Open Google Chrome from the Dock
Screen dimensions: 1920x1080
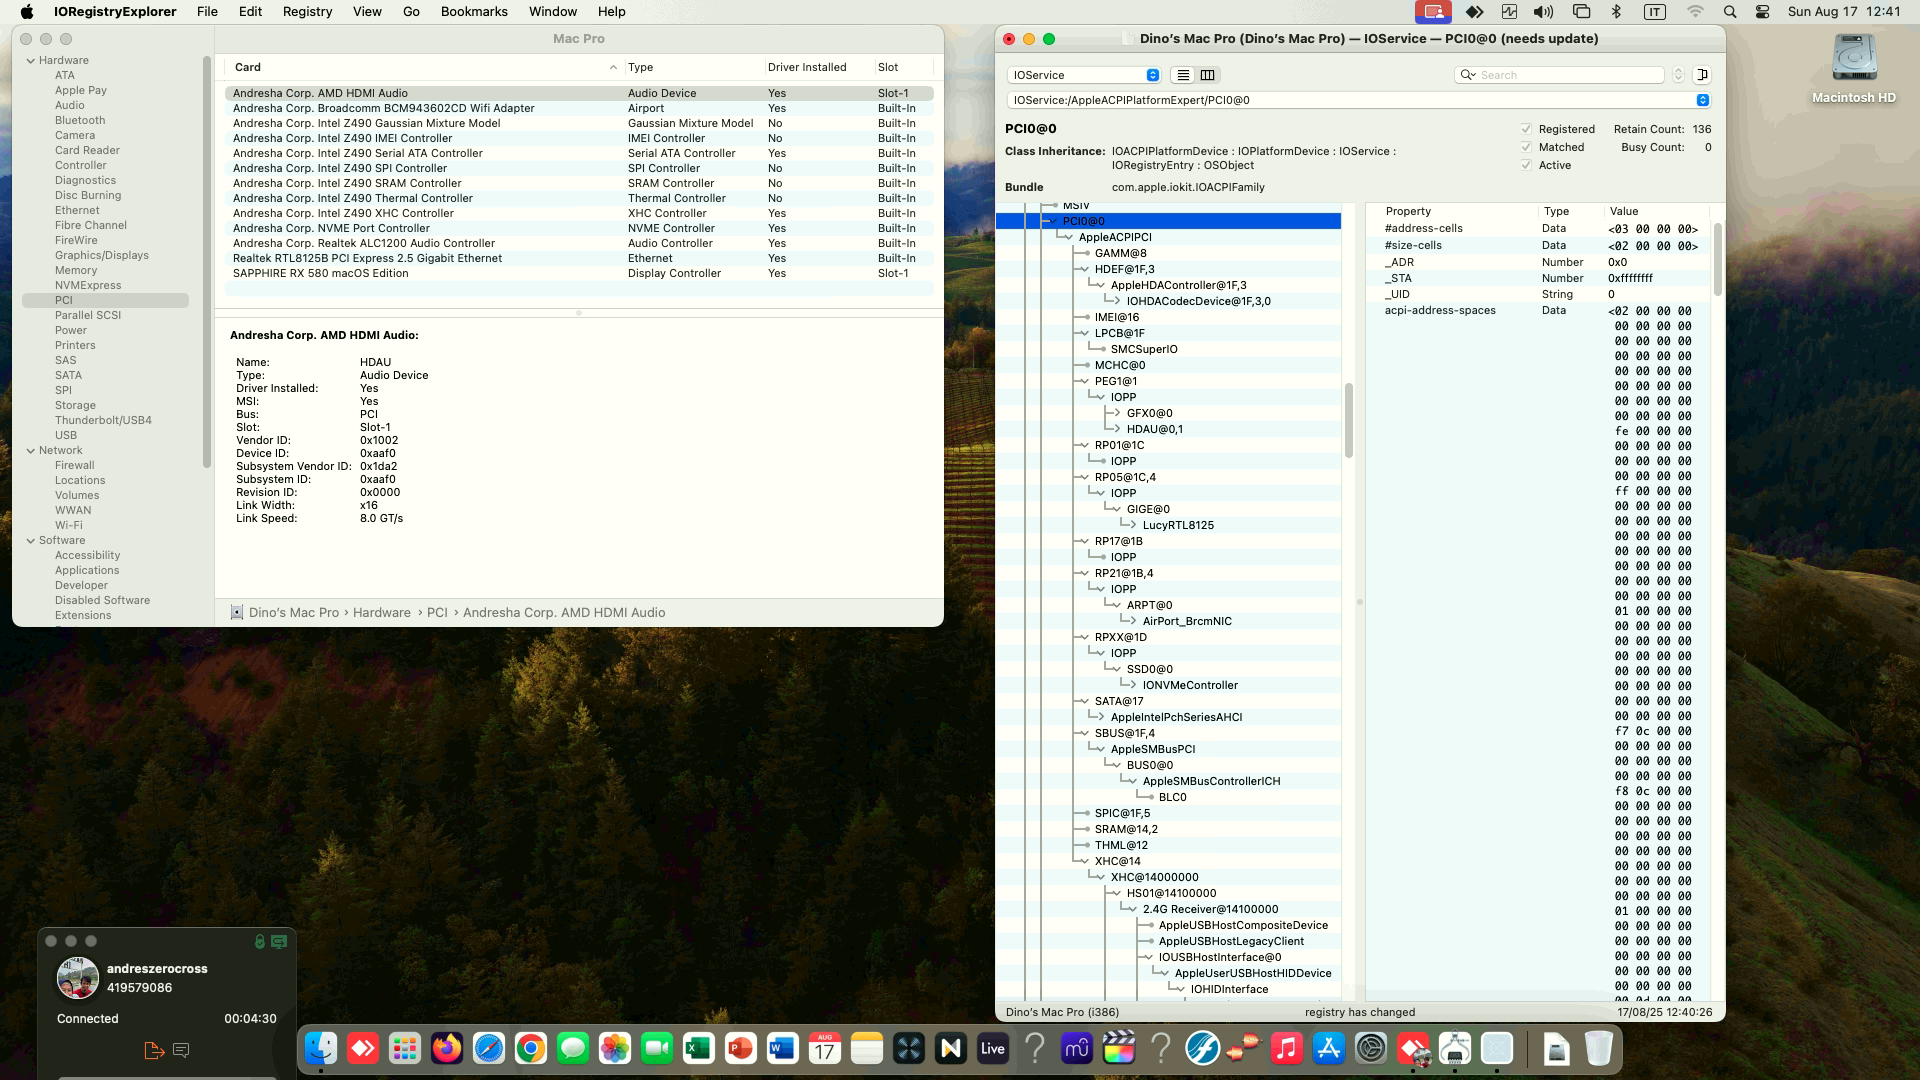pyautogui.click(x=531, y=1048)
